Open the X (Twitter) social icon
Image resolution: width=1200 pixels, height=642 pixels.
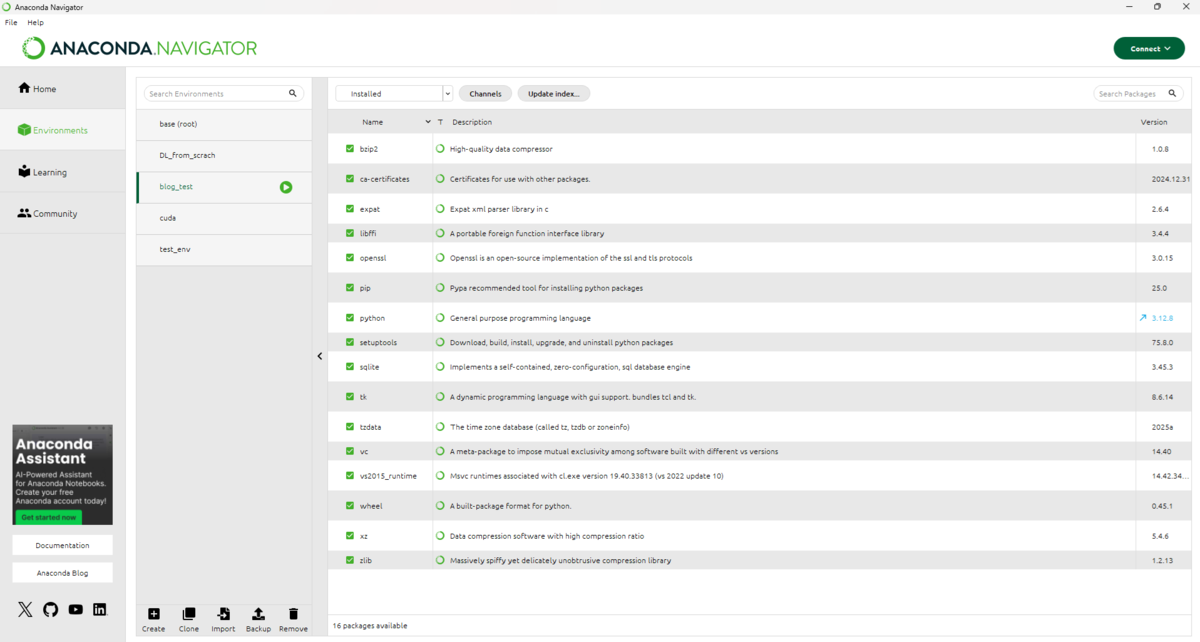coord(25,609)
